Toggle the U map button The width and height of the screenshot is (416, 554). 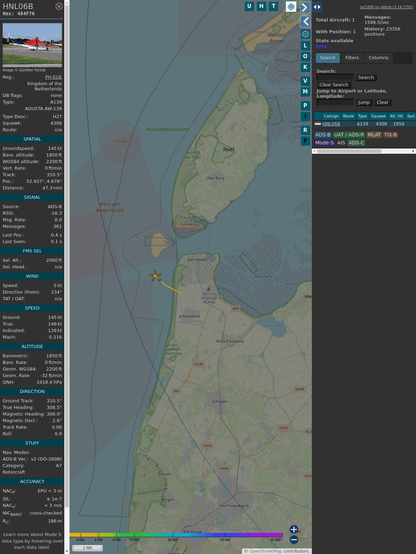click(249, 6)
